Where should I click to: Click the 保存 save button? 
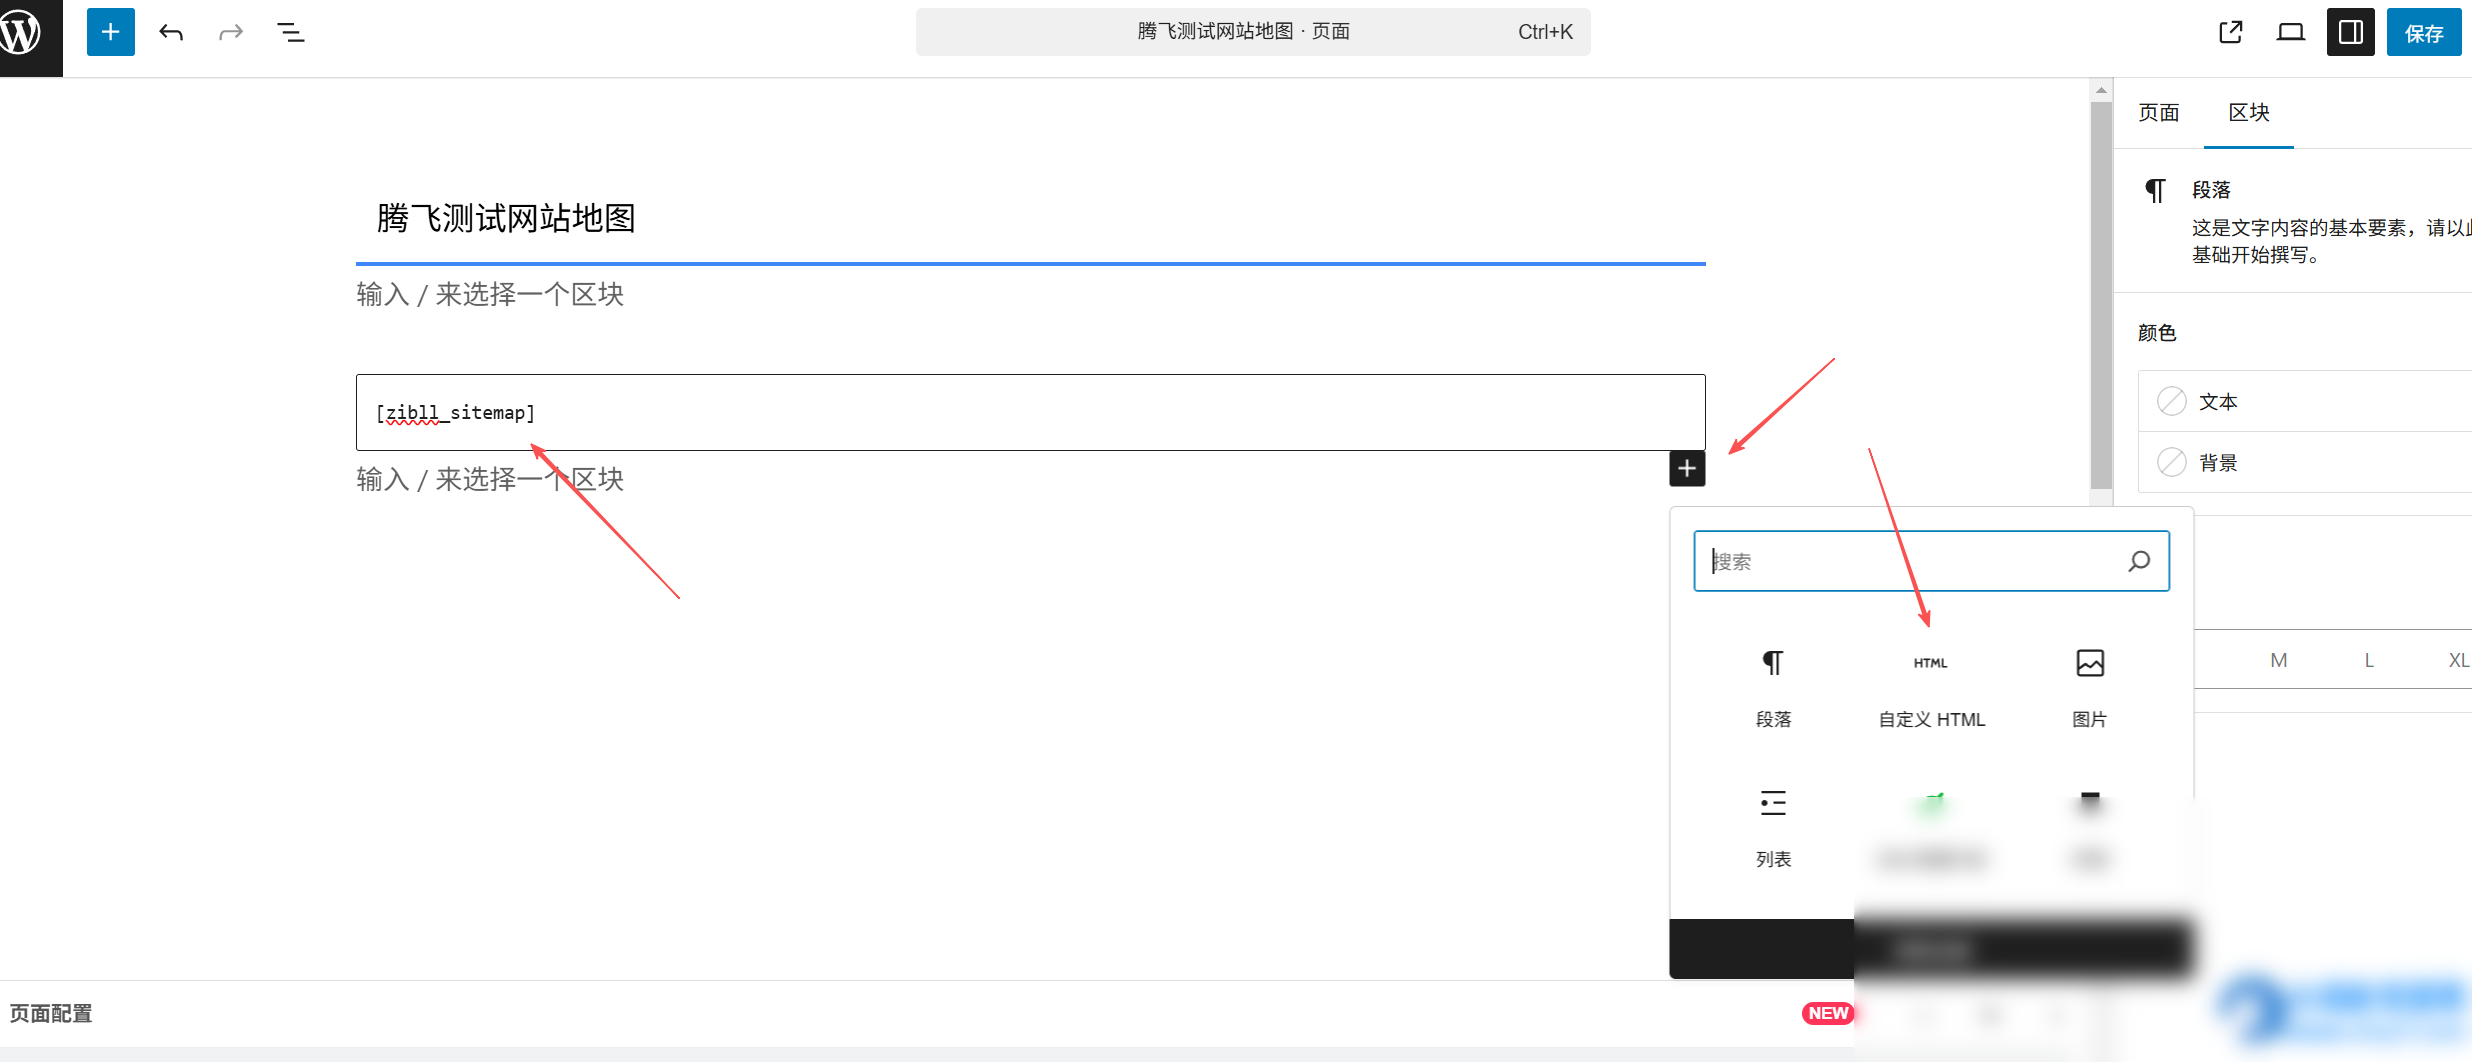point(2424,31)
